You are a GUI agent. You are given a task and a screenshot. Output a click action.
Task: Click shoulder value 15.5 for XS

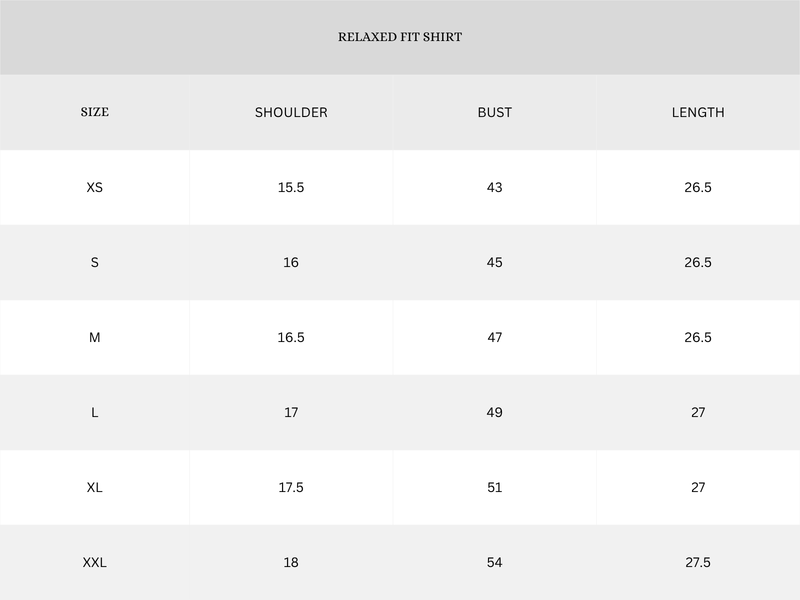291,187
